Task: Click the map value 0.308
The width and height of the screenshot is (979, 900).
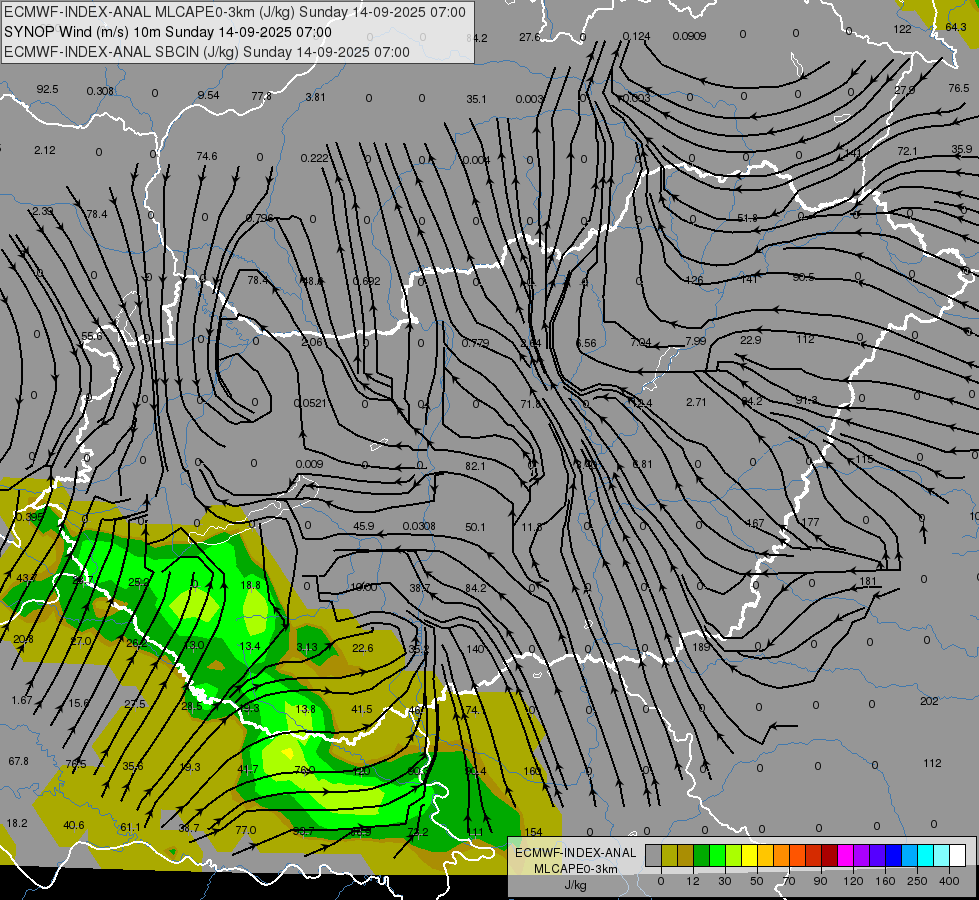Action: [x=100, y=91]
